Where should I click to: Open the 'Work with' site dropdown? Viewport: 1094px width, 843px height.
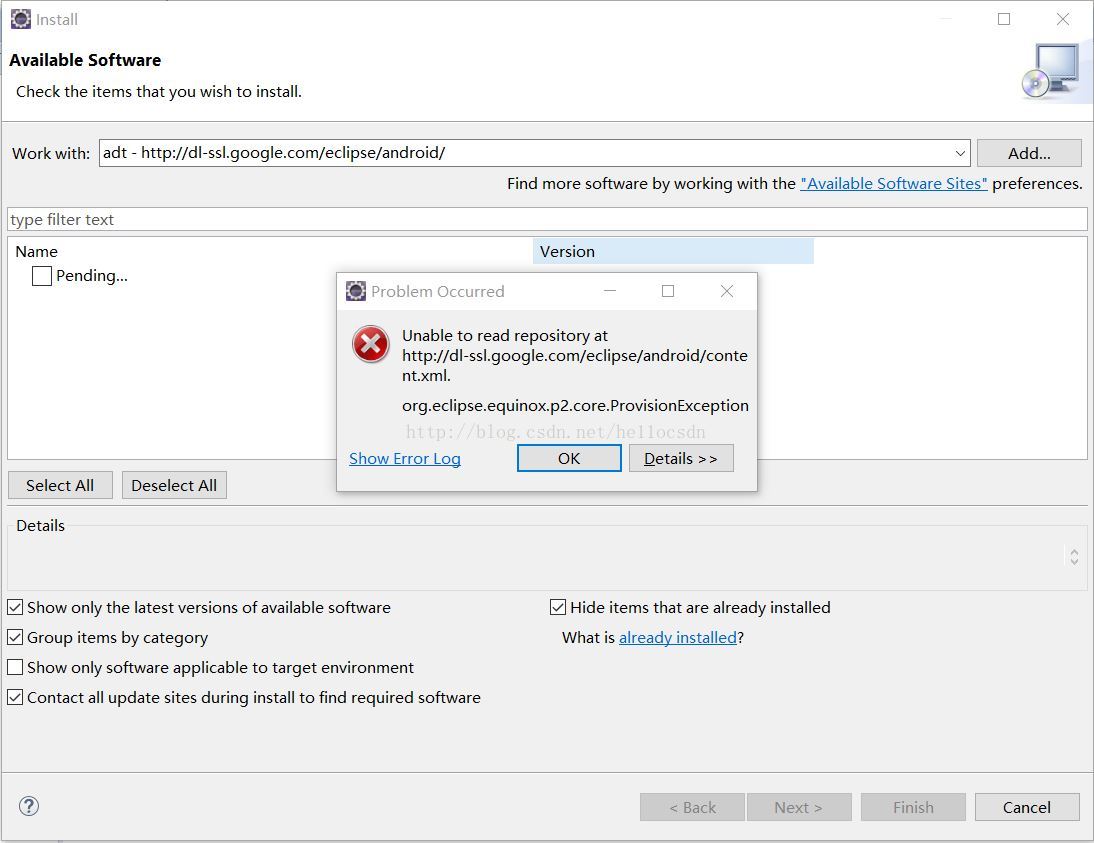(960, 153)
